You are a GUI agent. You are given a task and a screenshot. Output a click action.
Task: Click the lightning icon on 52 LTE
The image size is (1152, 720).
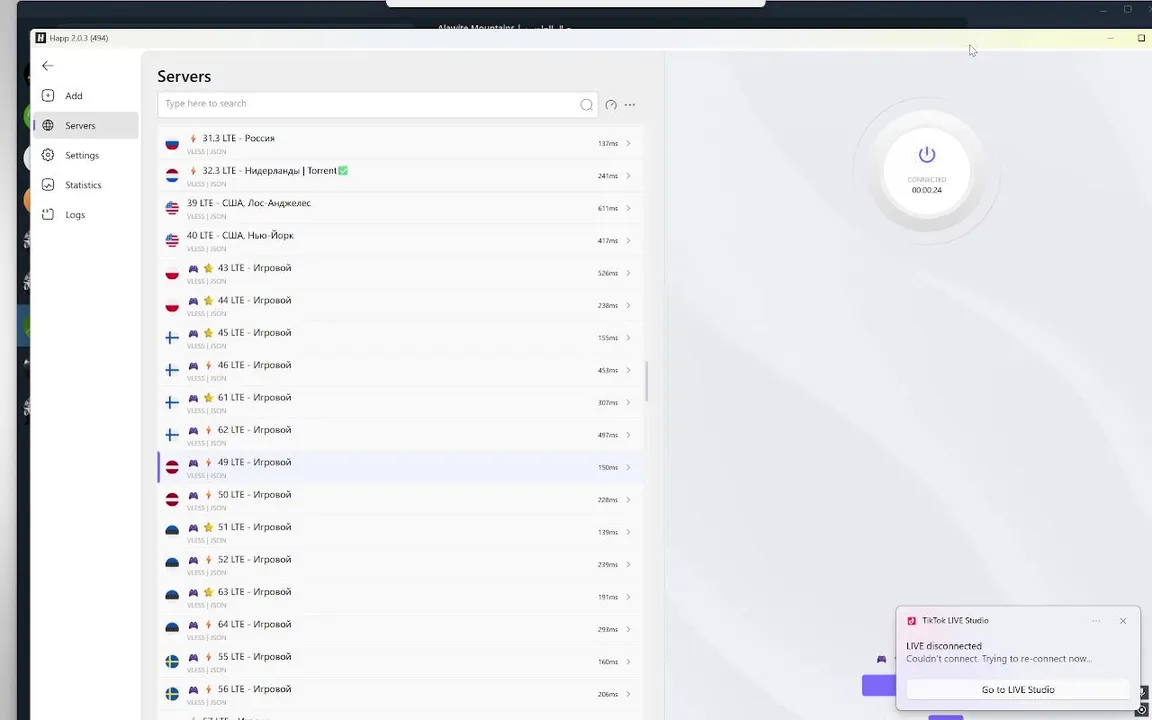(x=208, y=560)
